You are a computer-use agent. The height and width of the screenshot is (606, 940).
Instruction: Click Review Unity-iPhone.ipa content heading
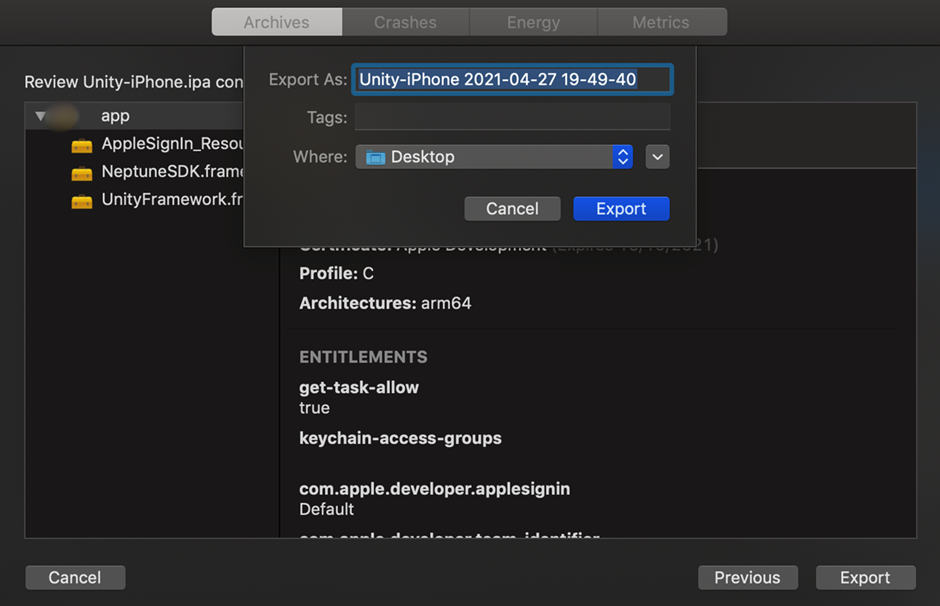coord(134,82)
